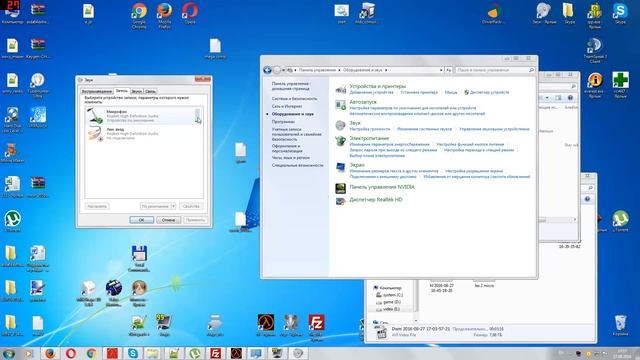The width and height of the screenshot is (640, 360).
Task: Click the Half-Life icon in the taskbar
Action: [236, 353]
